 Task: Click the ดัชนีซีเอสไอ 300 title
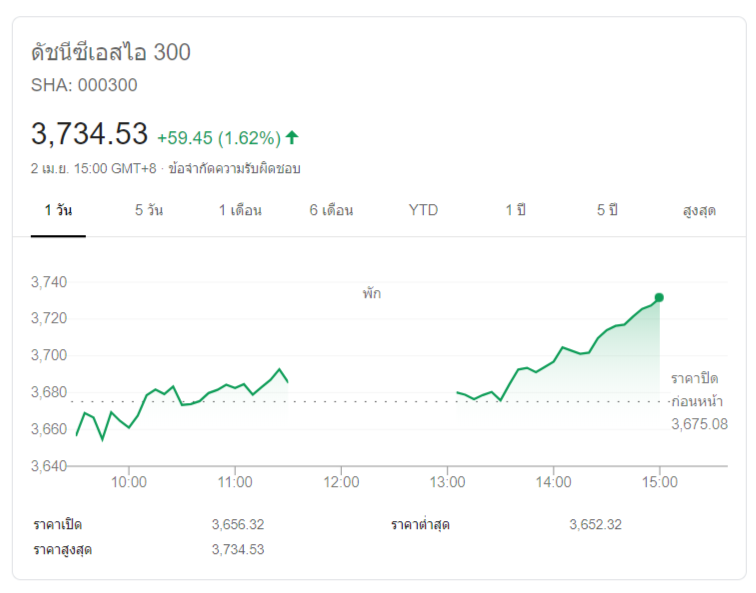pyautogui.click(x=111, y=52)
